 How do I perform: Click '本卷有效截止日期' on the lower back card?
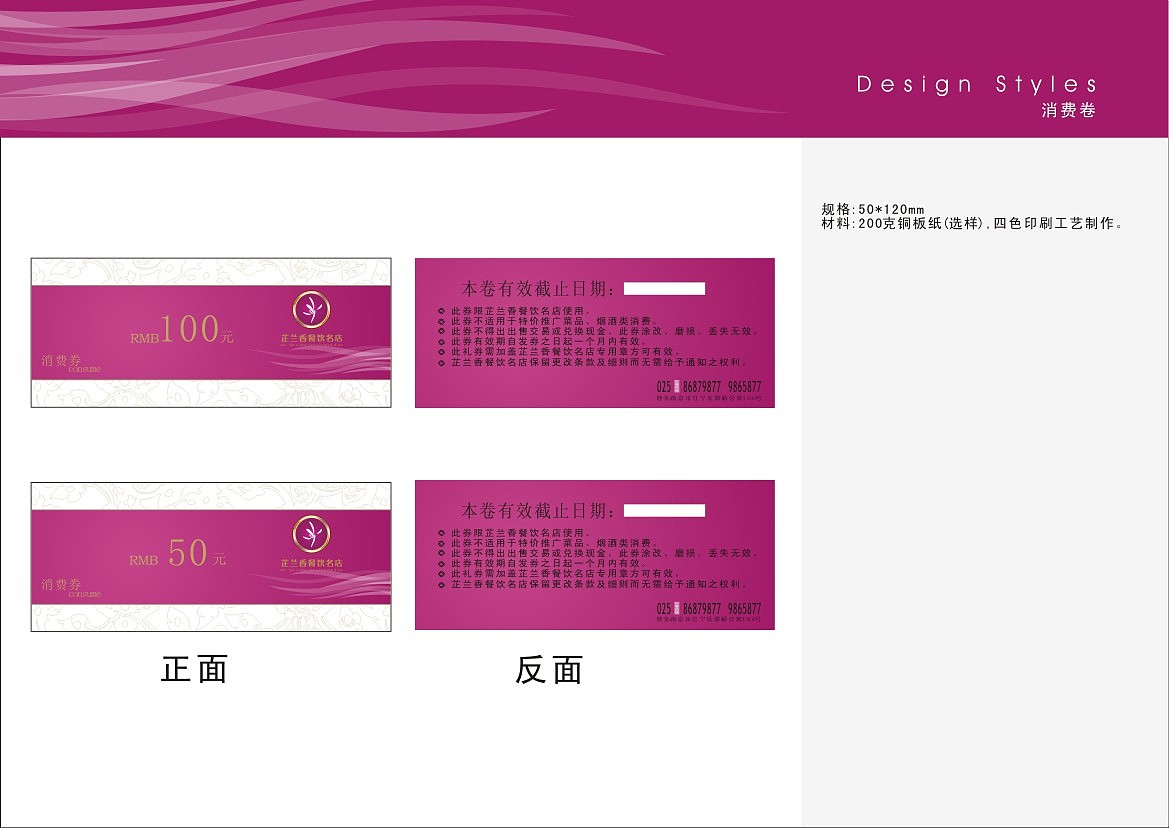click(x=538, y=511)
